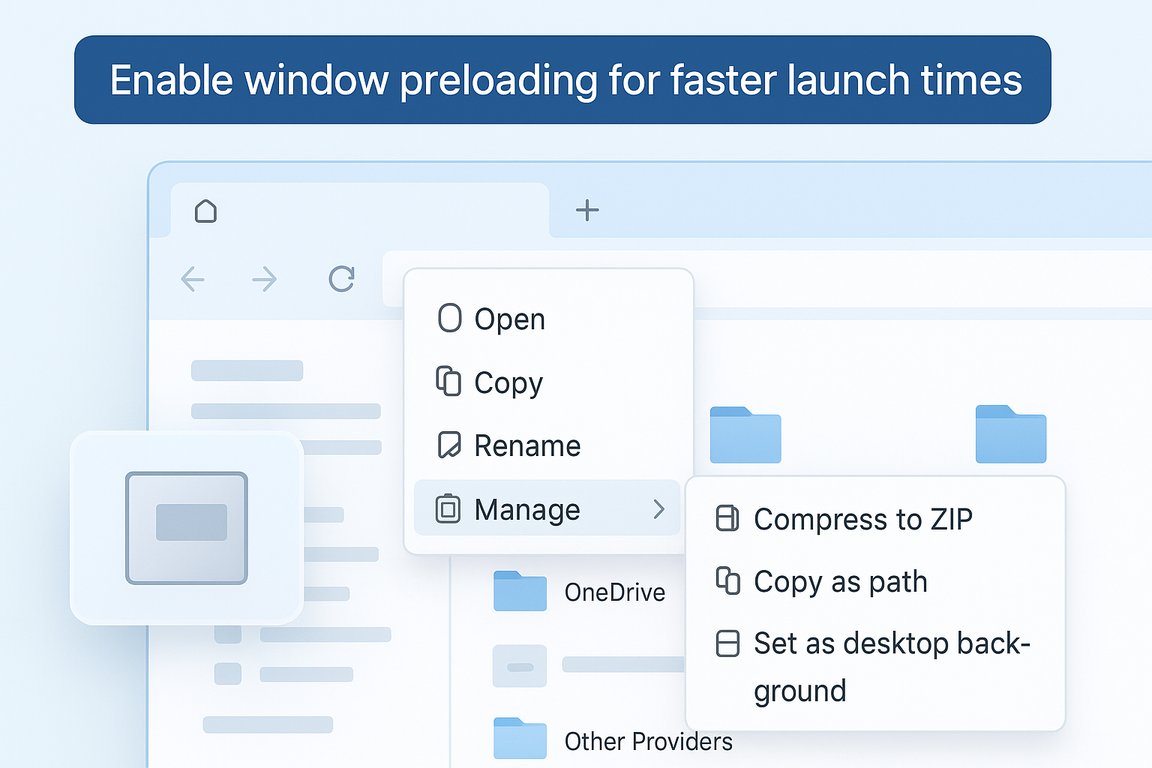Click the Open menu item's icon
Viewport: 1152px width, 768px height.
[x=450, y=318]
